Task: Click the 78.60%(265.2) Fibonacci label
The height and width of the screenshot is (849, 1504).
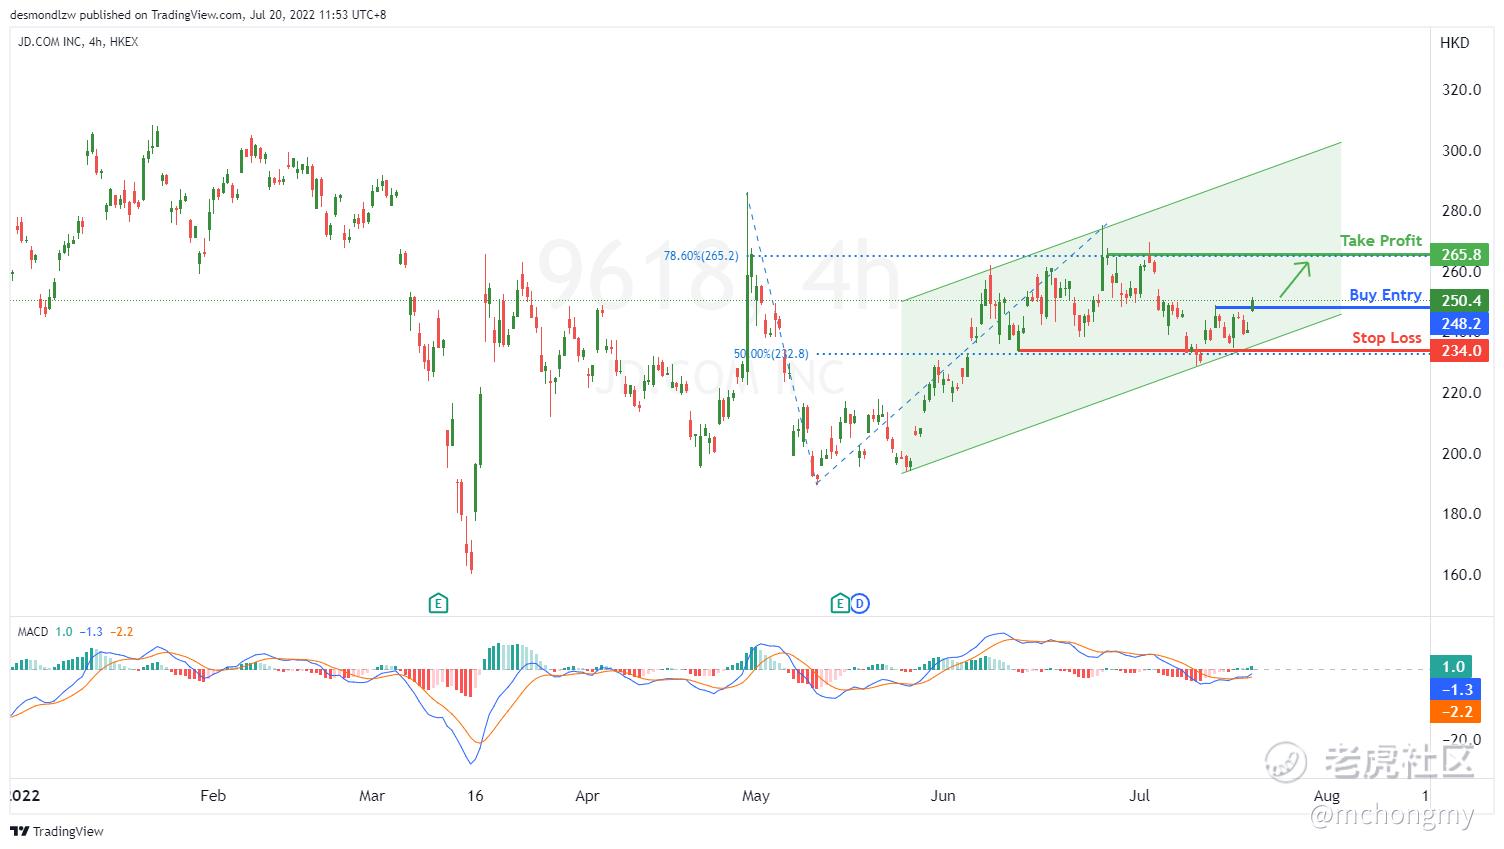Action: point(701,256)
